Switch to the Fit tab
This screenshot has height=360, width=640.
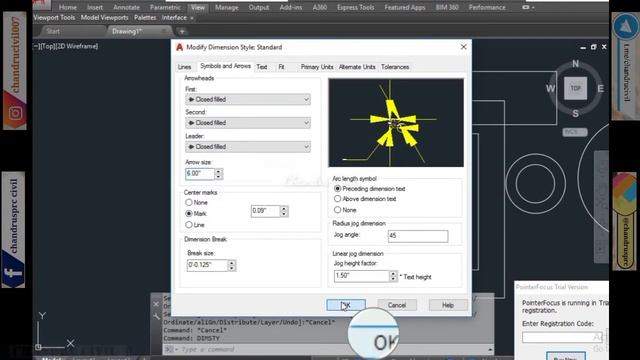(281, 67)
